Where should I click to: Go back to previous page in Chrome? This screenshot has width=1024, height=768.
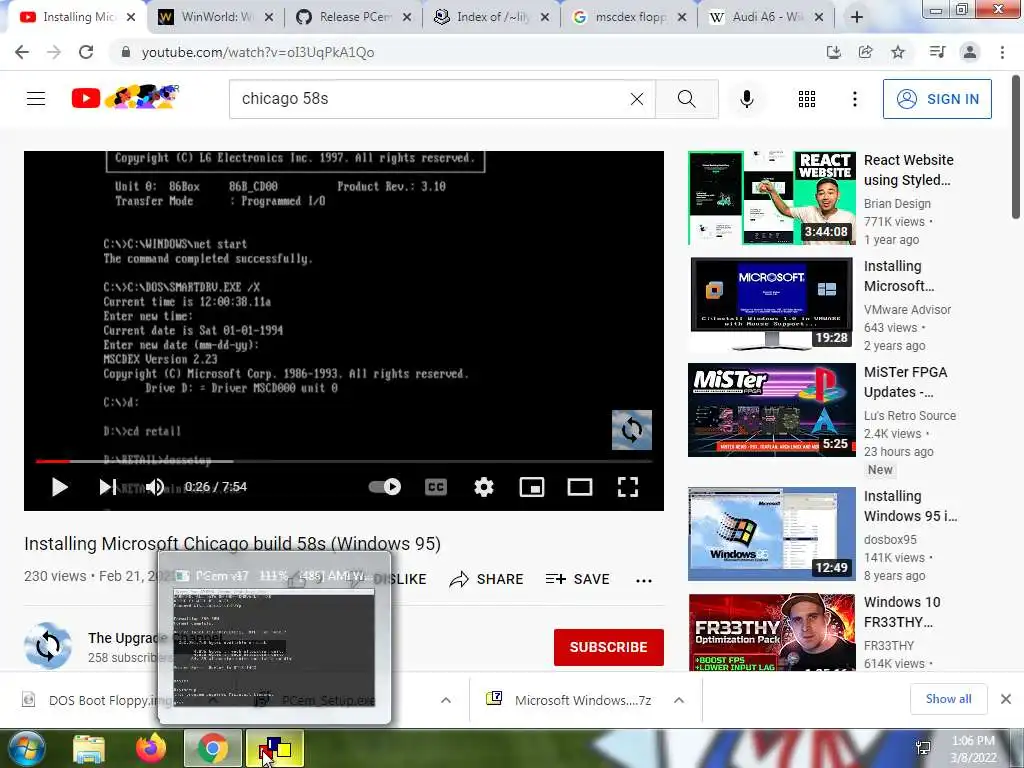[22, 52]
